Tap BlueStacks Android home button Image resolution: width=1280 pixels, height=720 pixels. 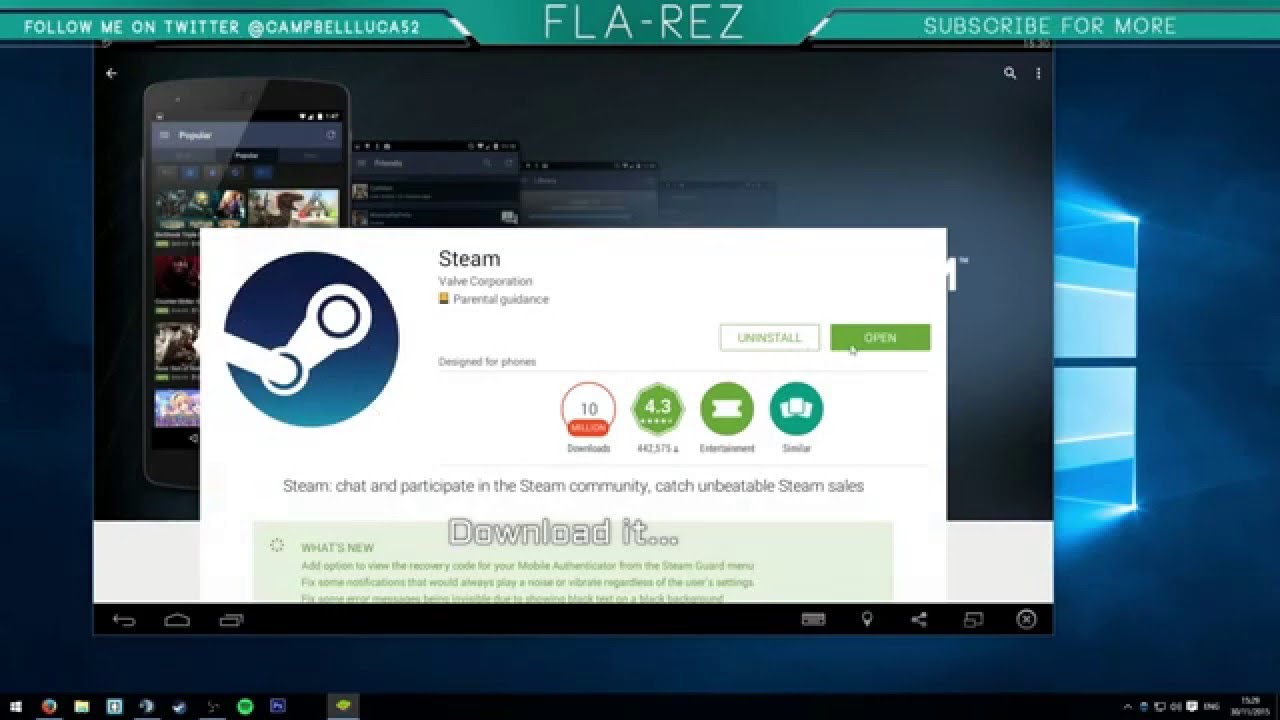click(x=177, y=620)
